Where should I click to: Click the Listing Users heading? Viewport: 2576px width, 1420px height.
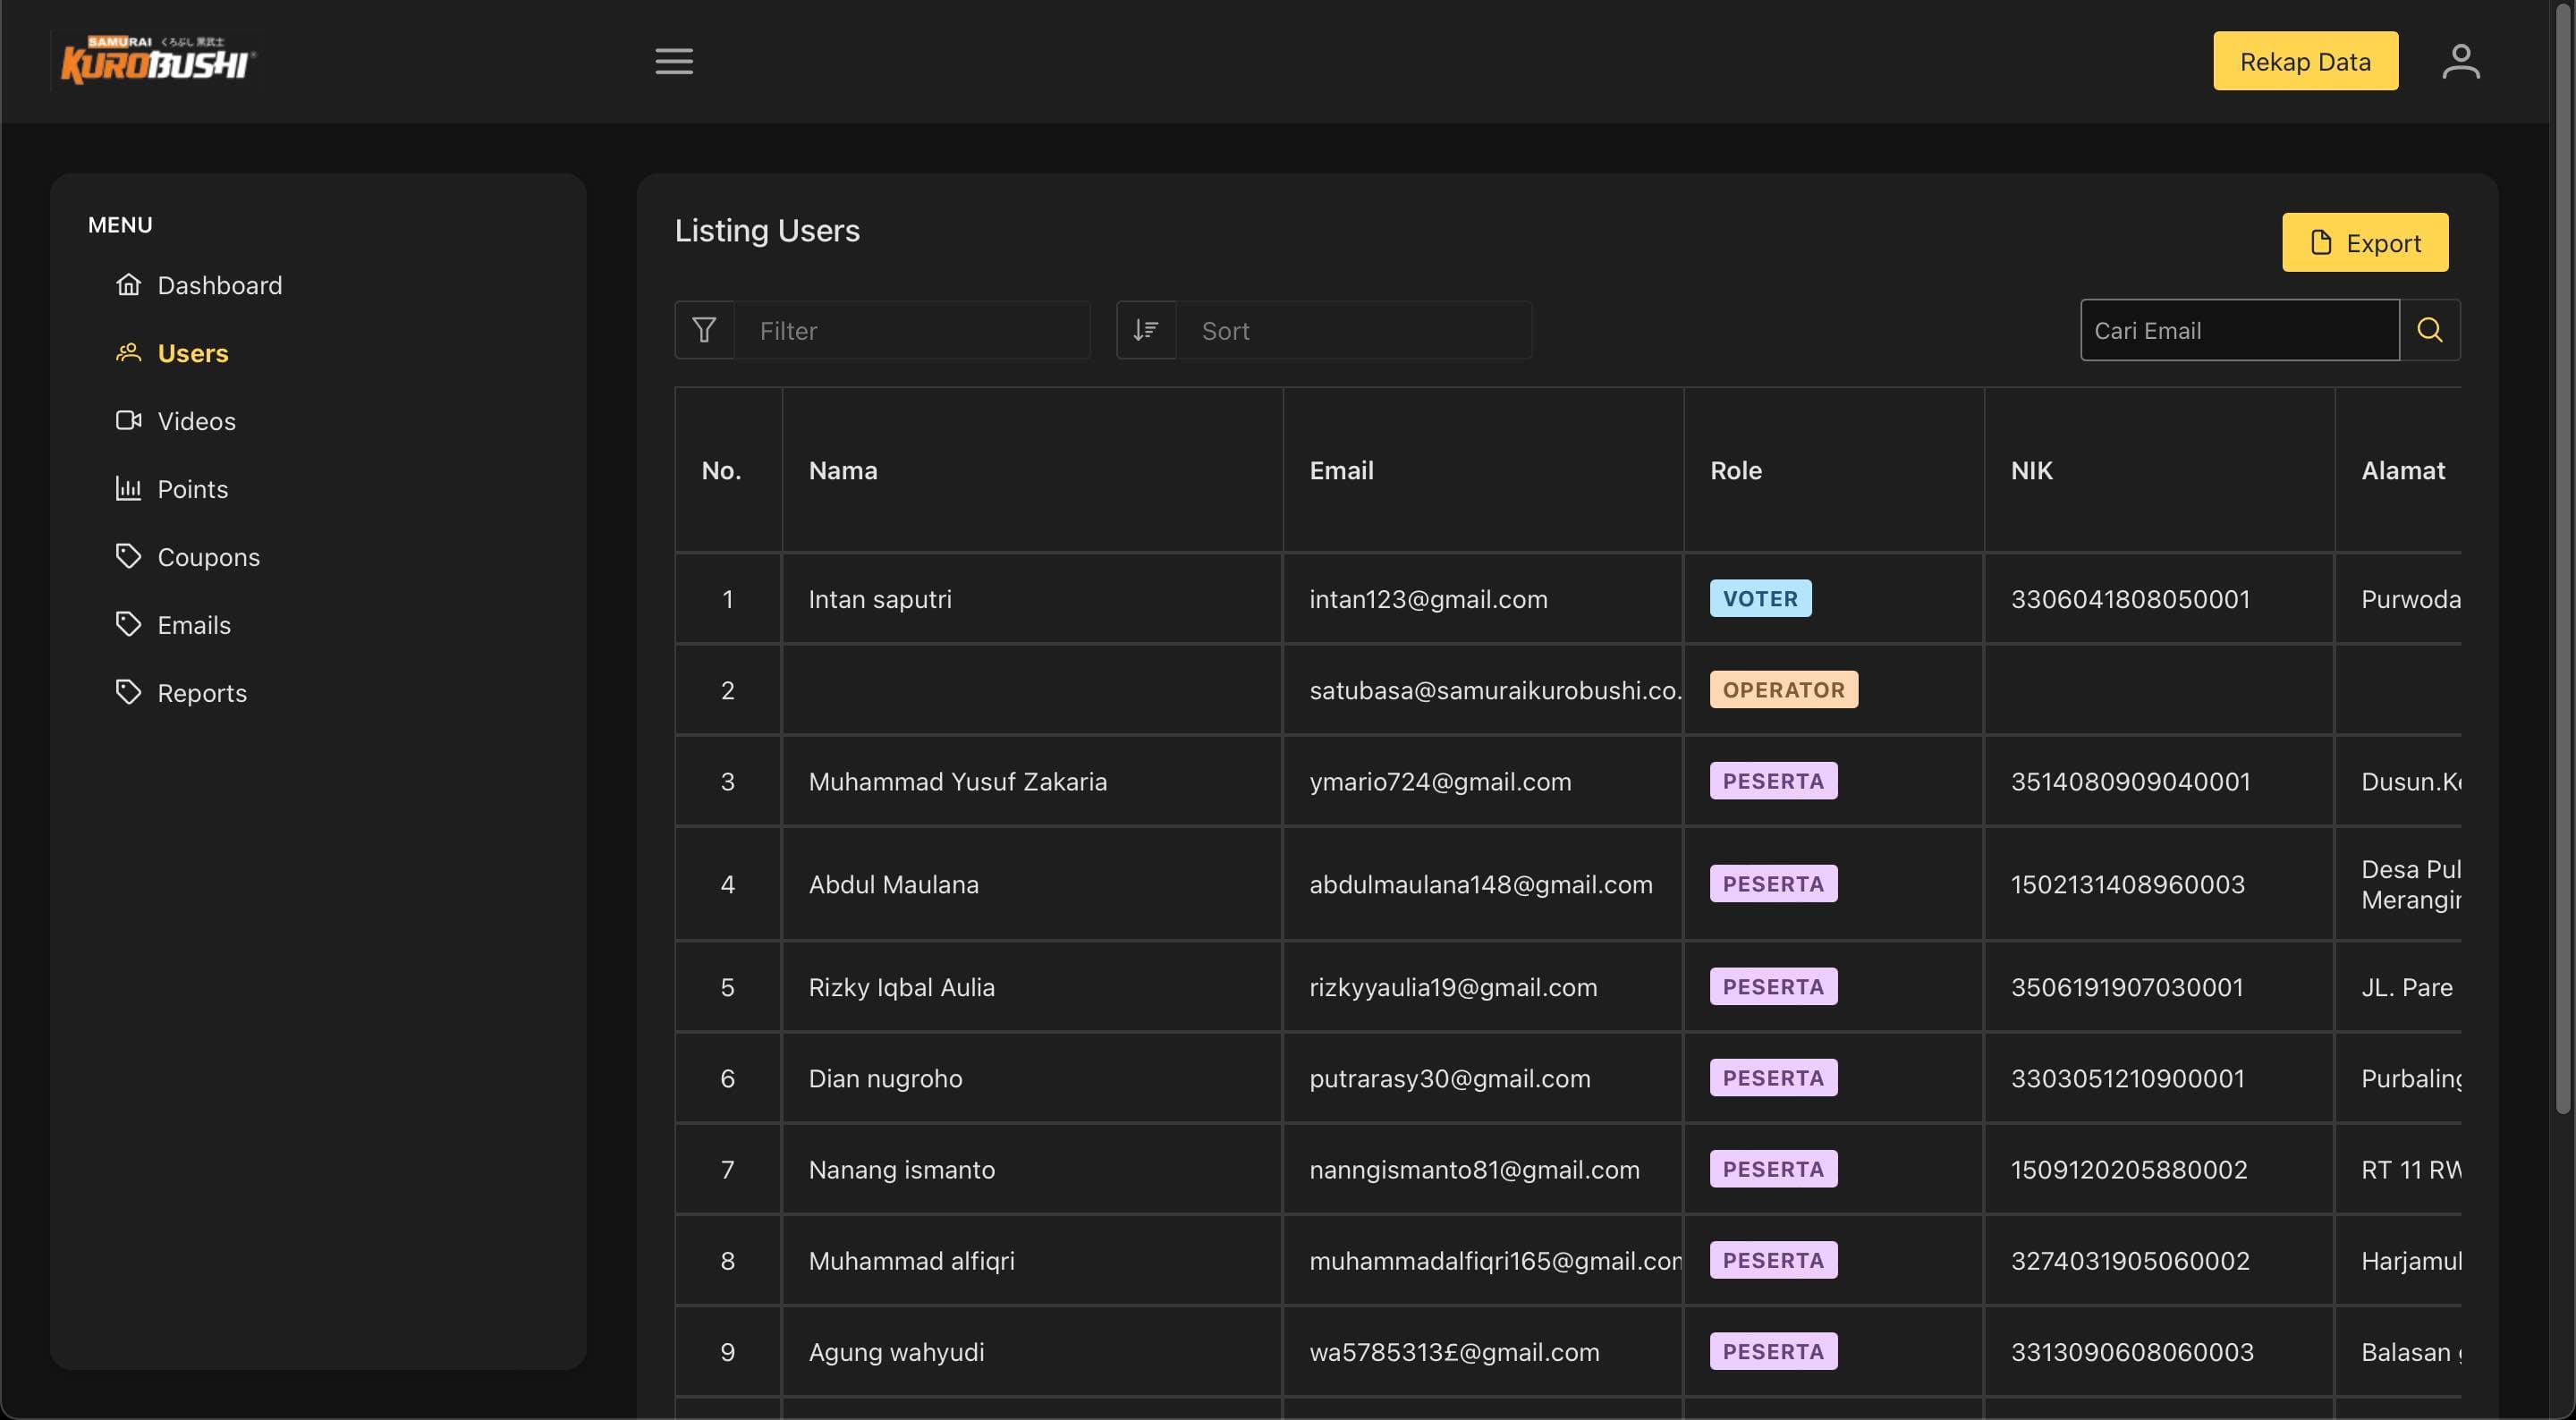pyautogui.click(x=767, y=230)
